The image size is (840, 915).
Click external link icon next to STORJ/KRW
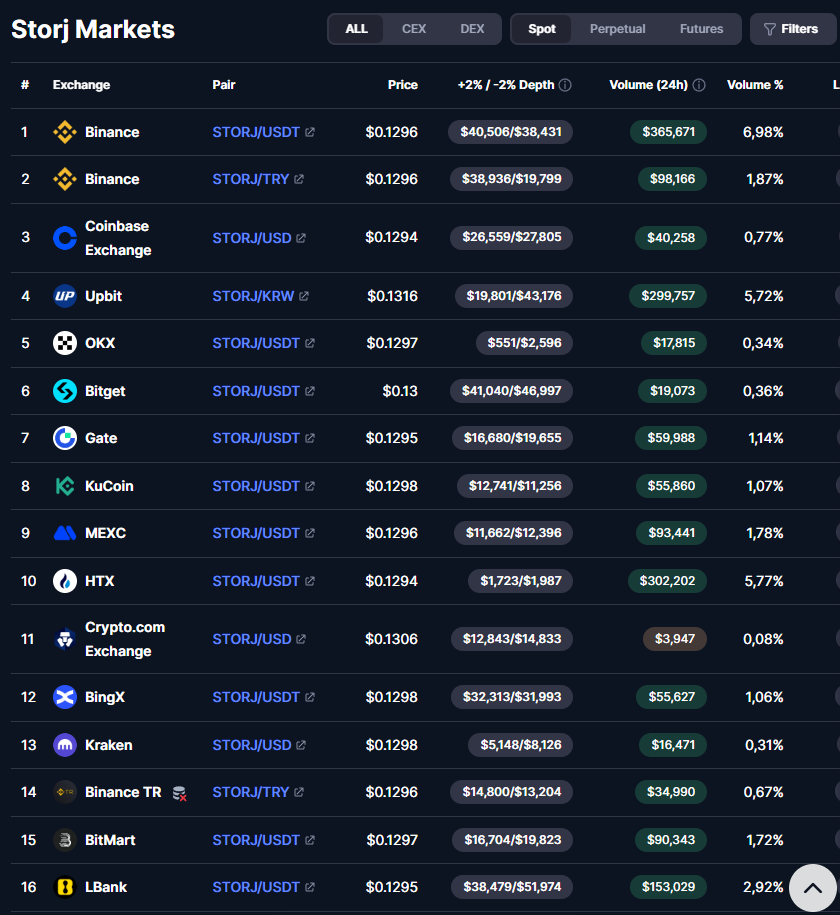click(x=304, y=296)
